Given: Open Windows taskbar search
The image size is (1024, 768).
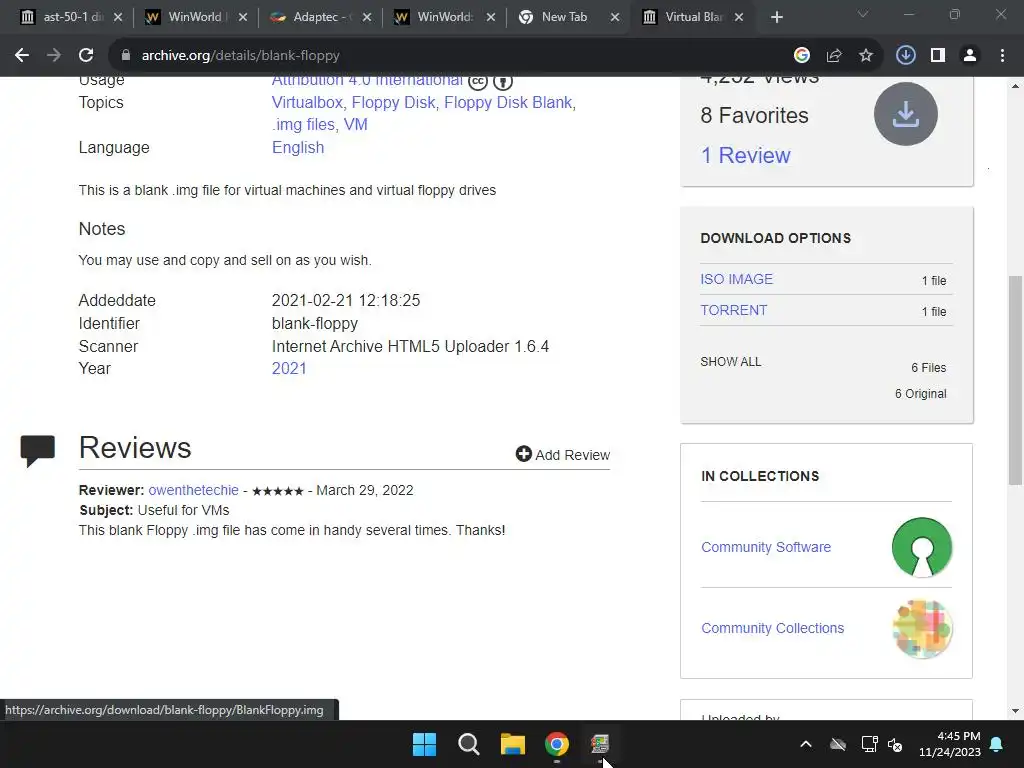Looking at the screenshot, I should point(468,744).
